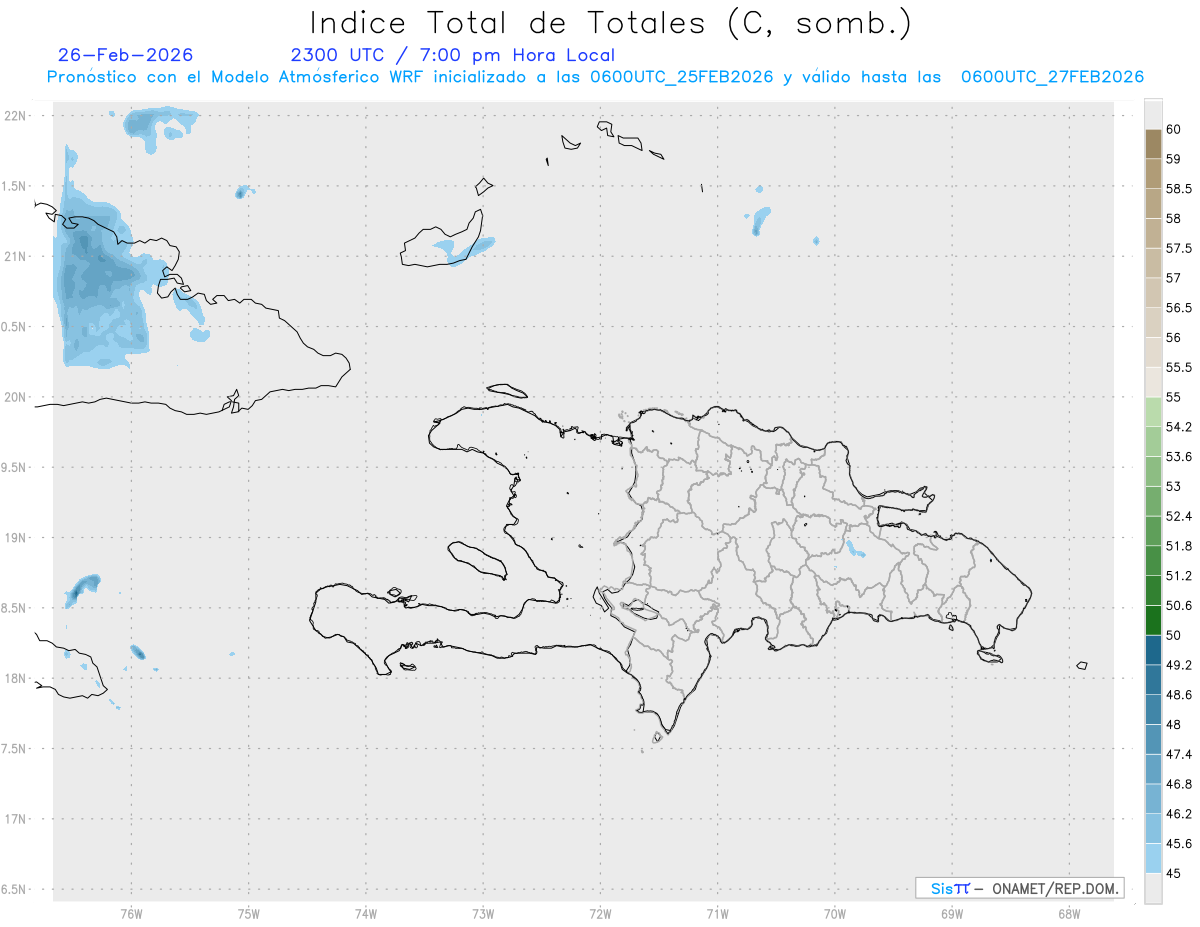Click the "58.5" value on the color scale

point(1178,188)
